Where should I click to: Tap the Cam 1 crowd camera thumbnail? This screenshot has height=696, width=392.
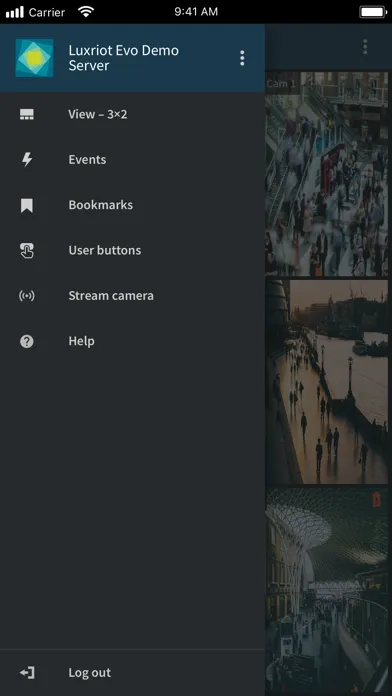(327, 174)
